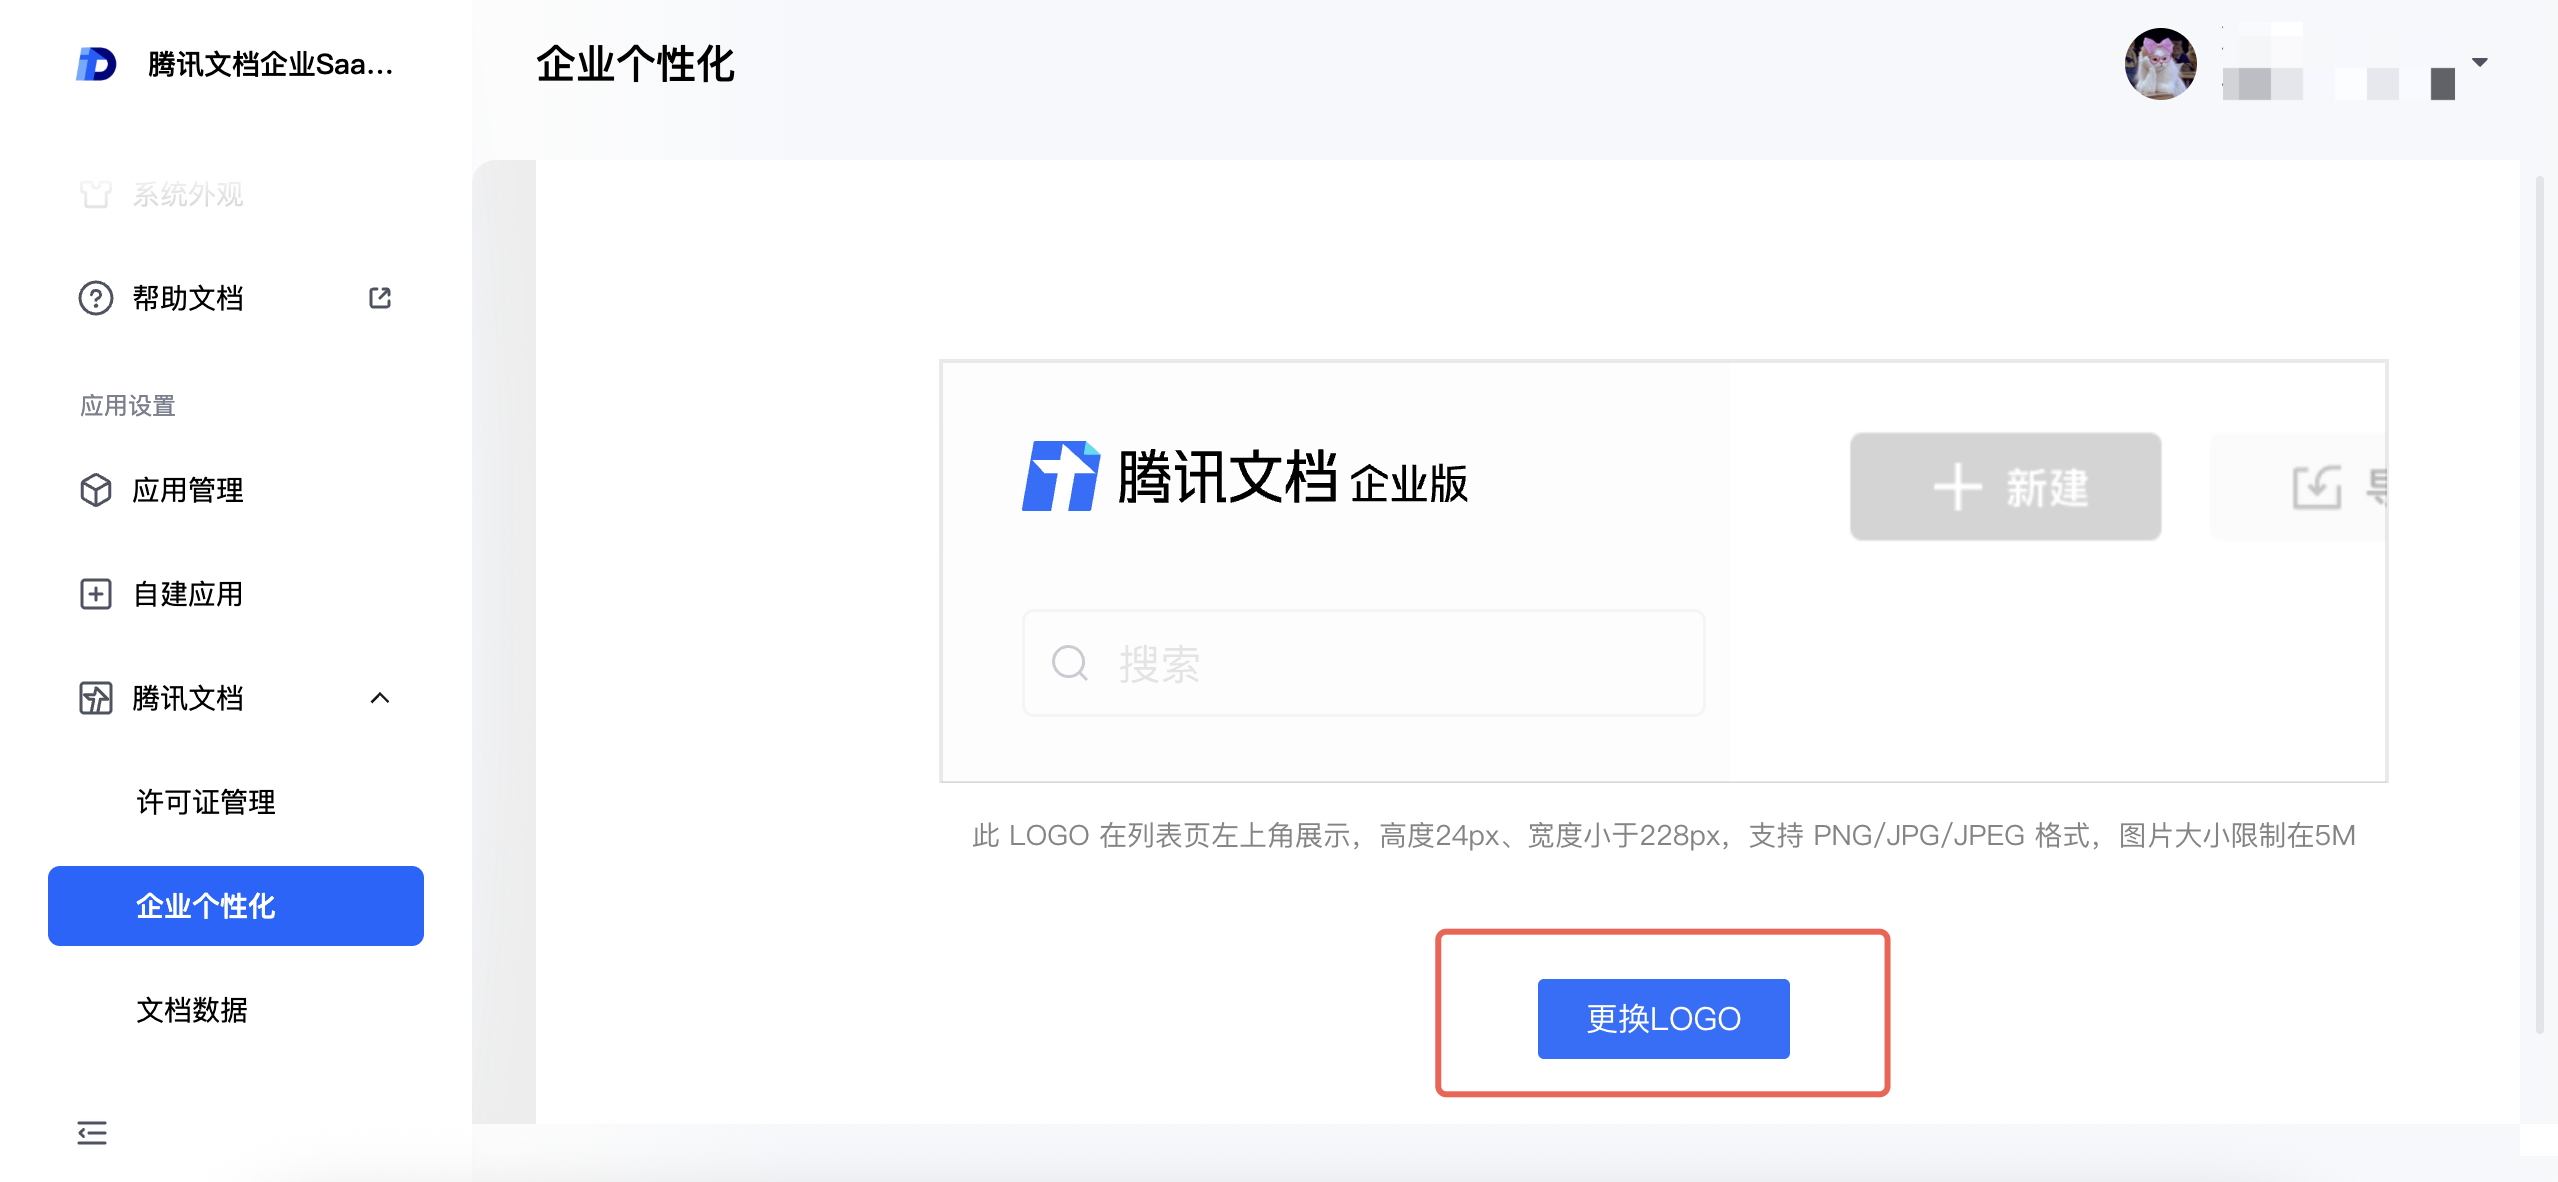Viewport: 2558px width, 1182px height.
Task: Select 企业个性化 menu item
Action: click(236, 906)
